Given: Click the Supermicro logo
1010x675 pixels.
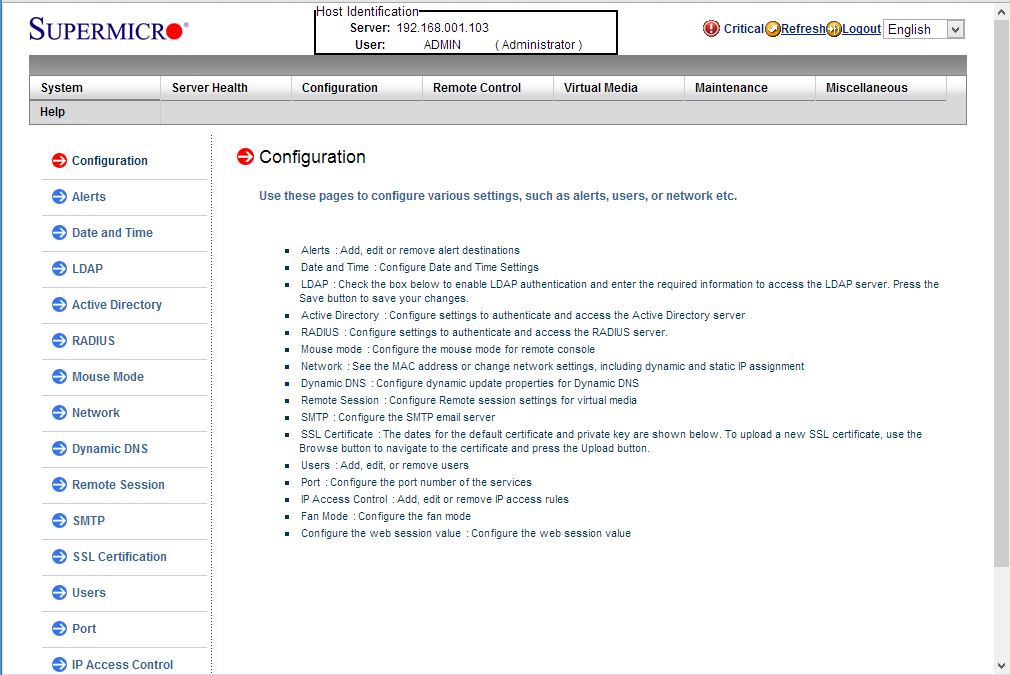Looking at the screenshot, I should (x=108, y=29).
